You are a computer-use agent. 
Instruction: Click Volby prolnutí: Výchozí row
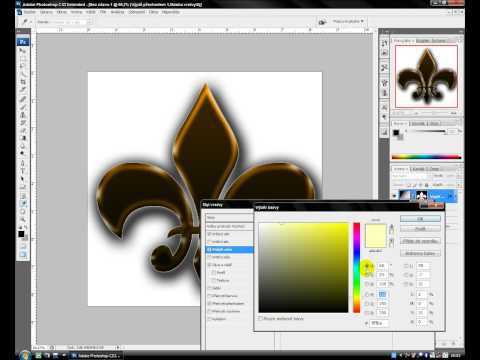[x=230, y=226]
